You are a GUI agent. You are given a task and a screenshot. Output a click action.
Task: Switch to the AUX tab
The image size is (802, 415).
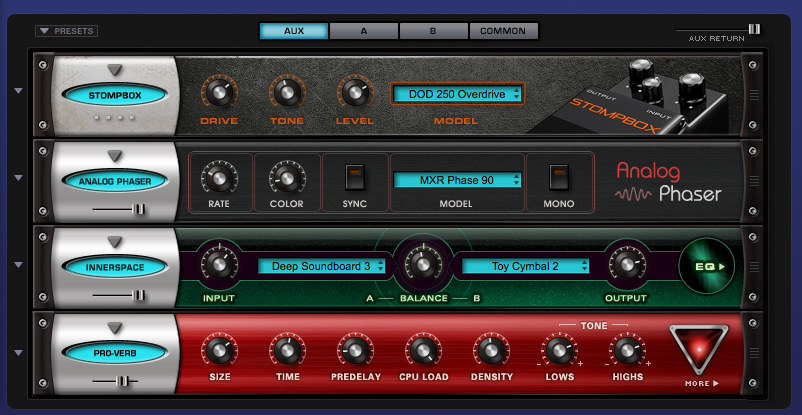(294, 31)
